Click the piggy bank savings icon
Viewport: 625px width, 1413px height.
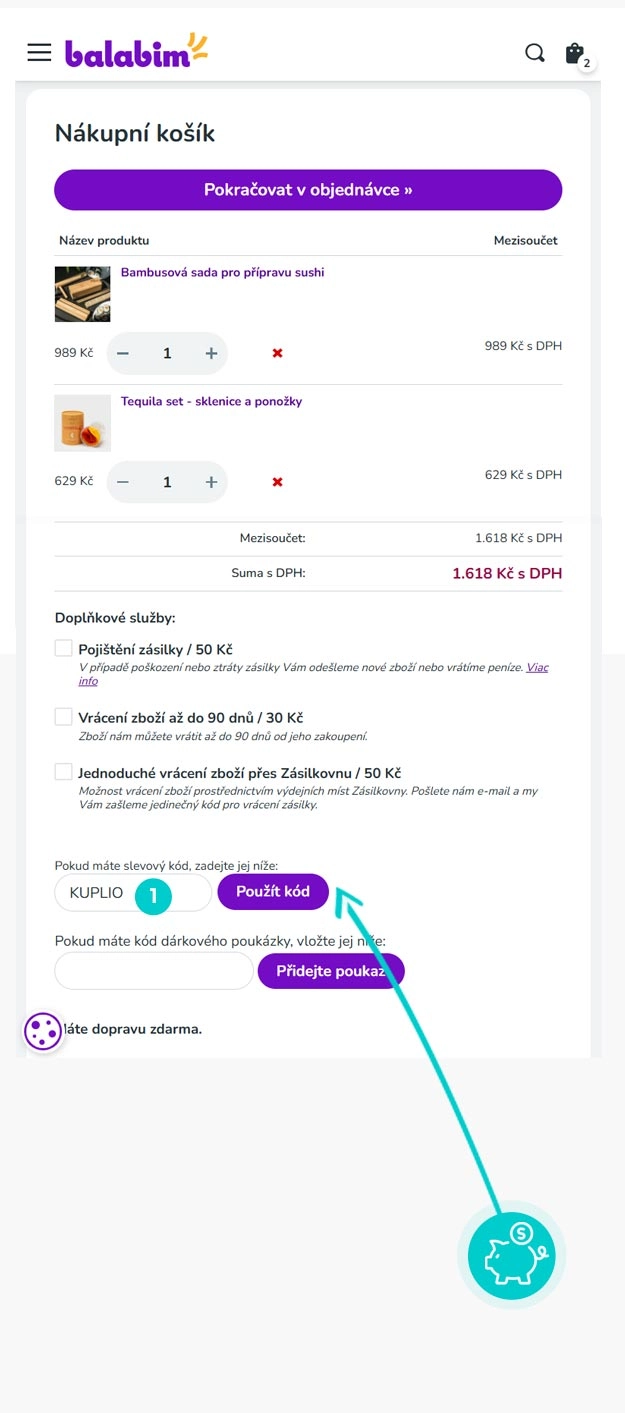512,1255
